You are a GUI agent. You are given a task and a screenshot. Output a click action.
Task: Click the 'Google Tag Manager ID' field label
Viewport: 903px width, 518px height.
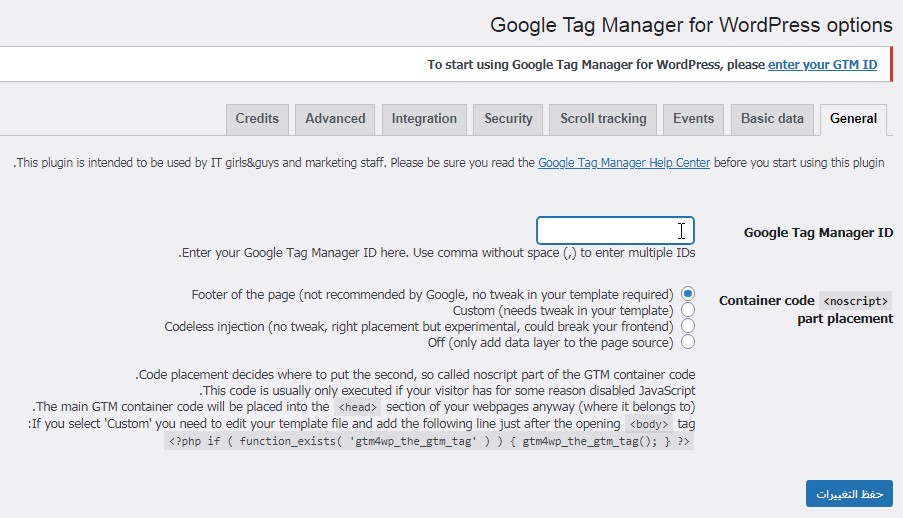818,232
